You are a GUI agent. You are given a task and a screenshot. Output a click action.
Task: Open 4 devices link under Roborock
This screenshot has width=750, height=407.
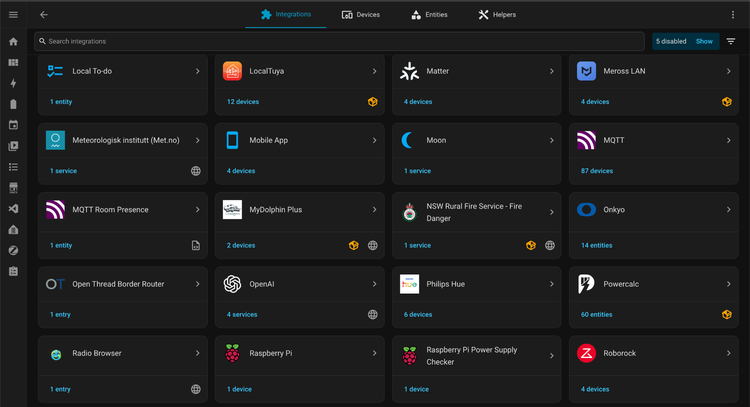[x=595, y=389]
